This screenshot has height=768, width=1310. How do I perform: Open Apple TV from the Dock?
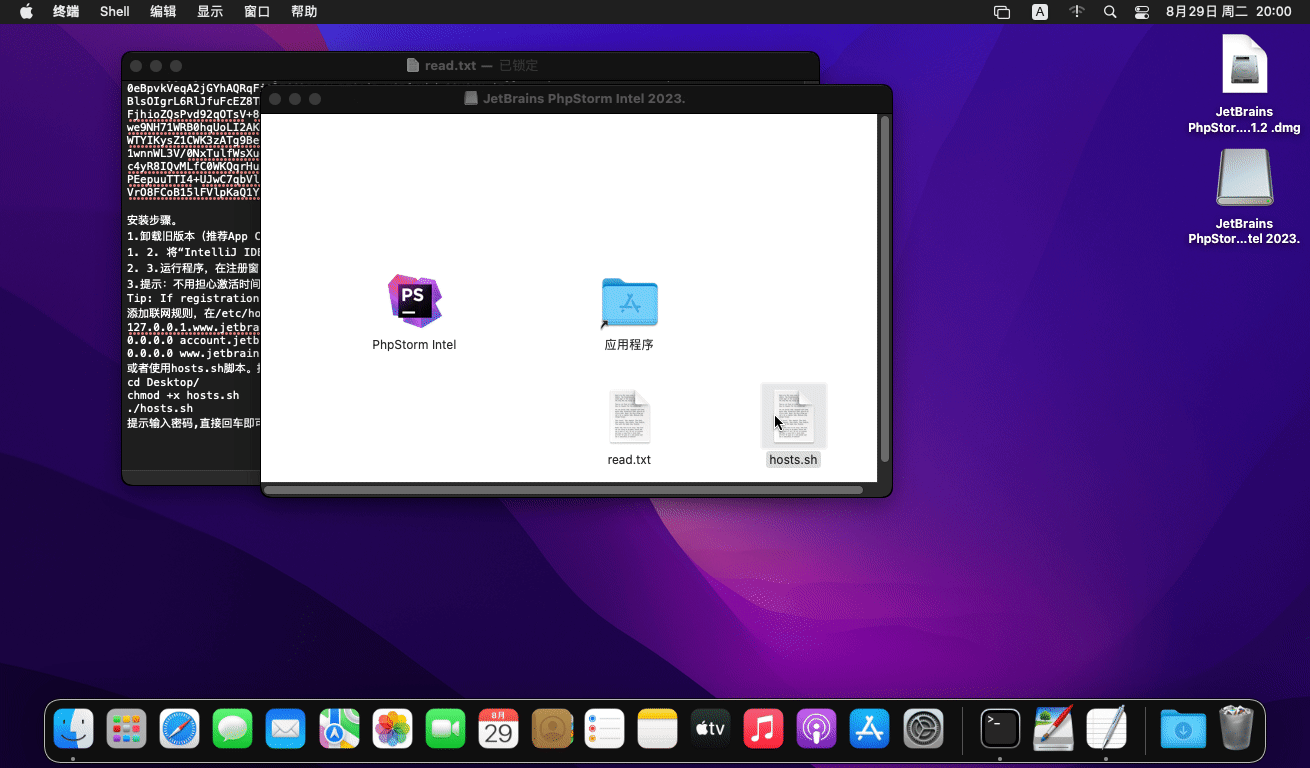[x=710, y=729]
